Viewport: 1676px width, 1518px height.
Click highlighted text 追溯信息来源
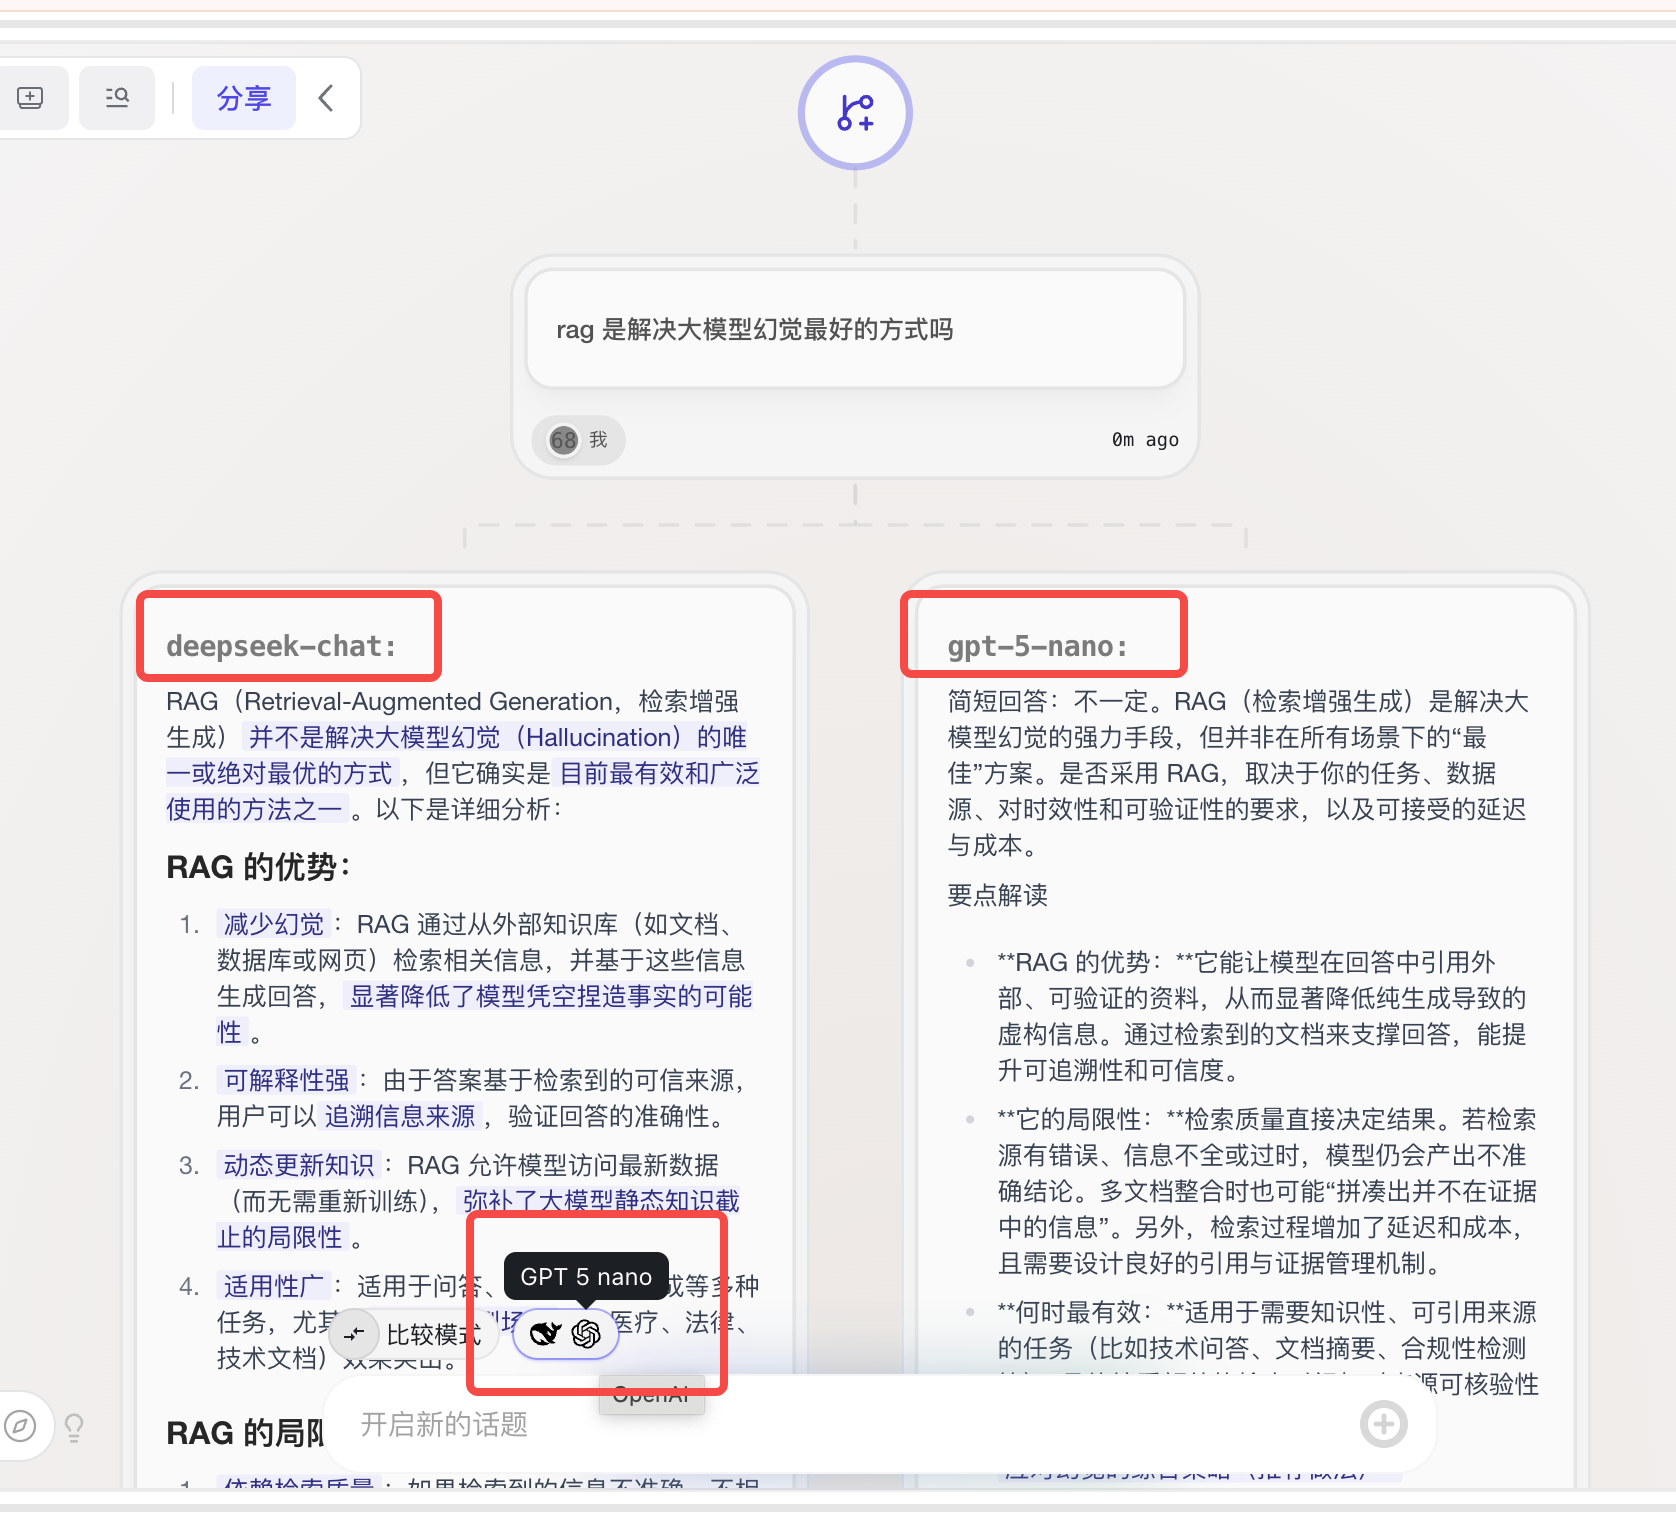point(400,1116)
